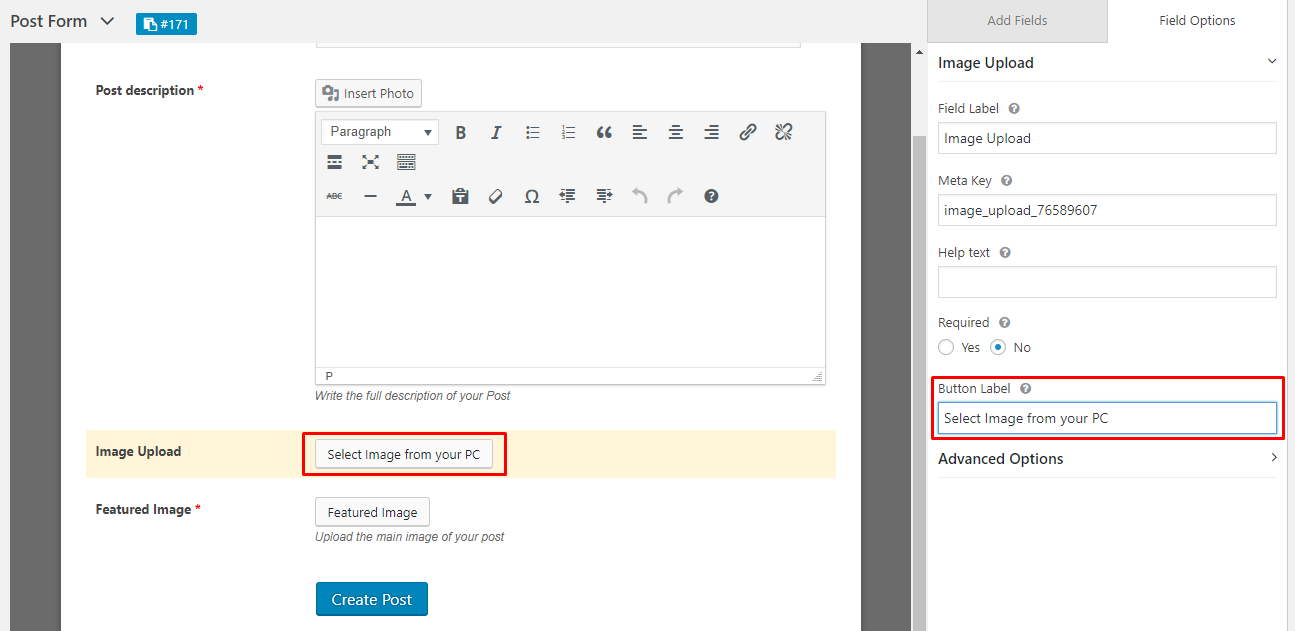Collapse the Image Upload options section

(x=1272, y=62)
